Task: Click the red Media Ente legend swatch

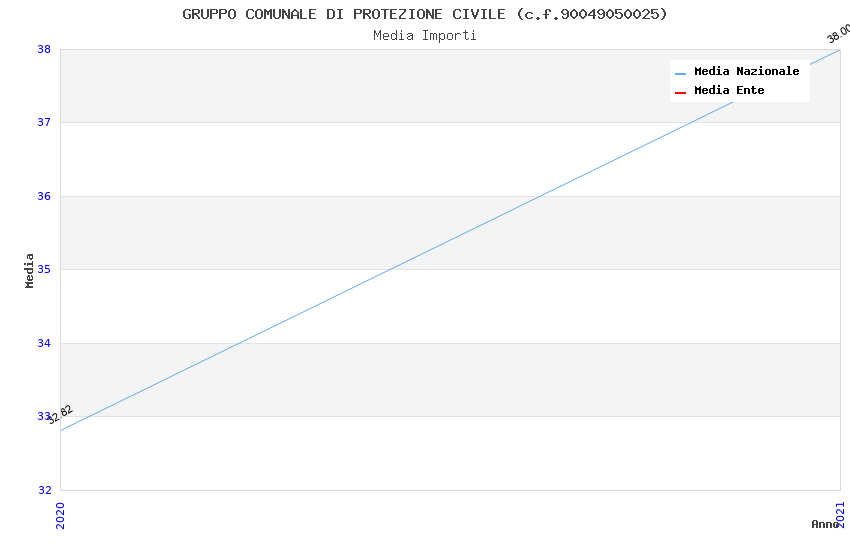Action: click(x=680, y=92)
